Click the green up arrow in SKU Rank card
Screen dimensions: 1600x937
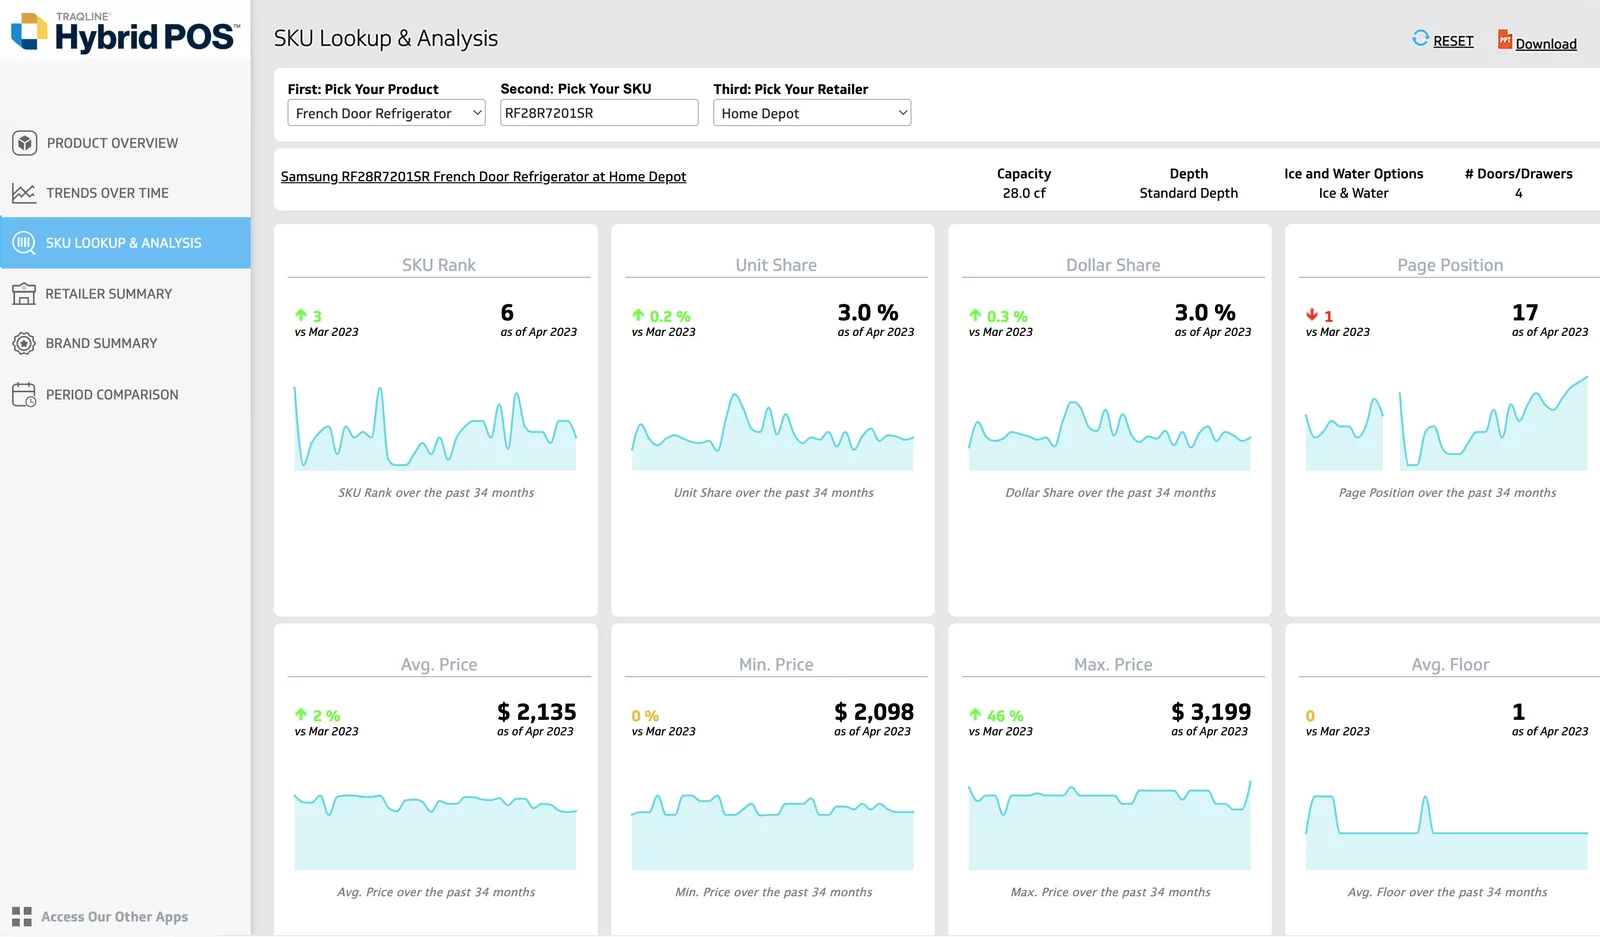[x=300, y=315]
